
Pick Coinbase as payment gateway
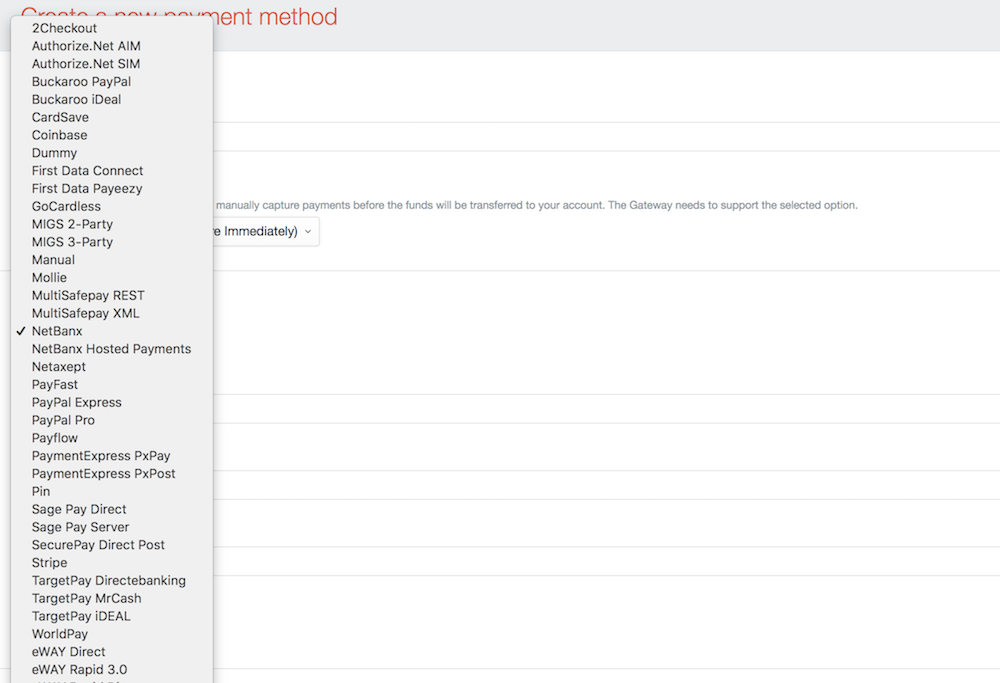click(112, 135)
